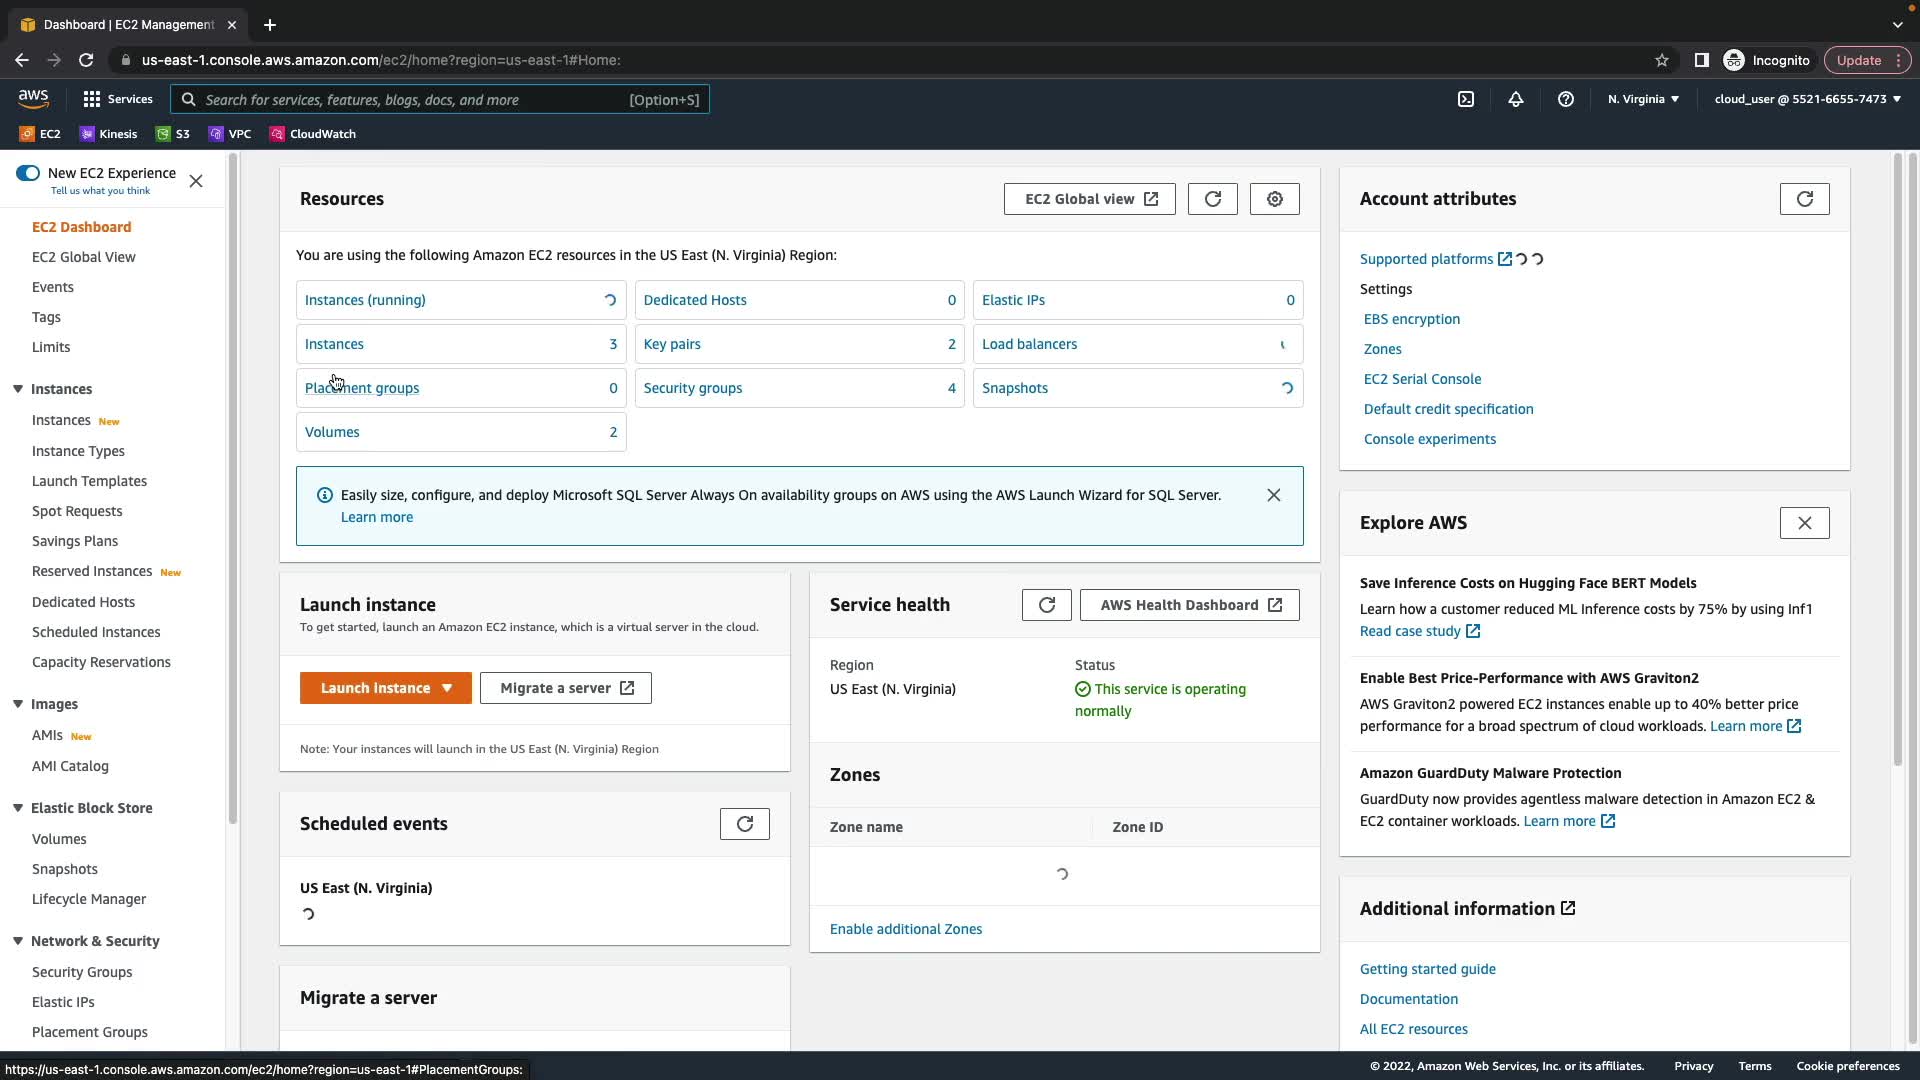Refresh the Resources panel

[1212, 199]
